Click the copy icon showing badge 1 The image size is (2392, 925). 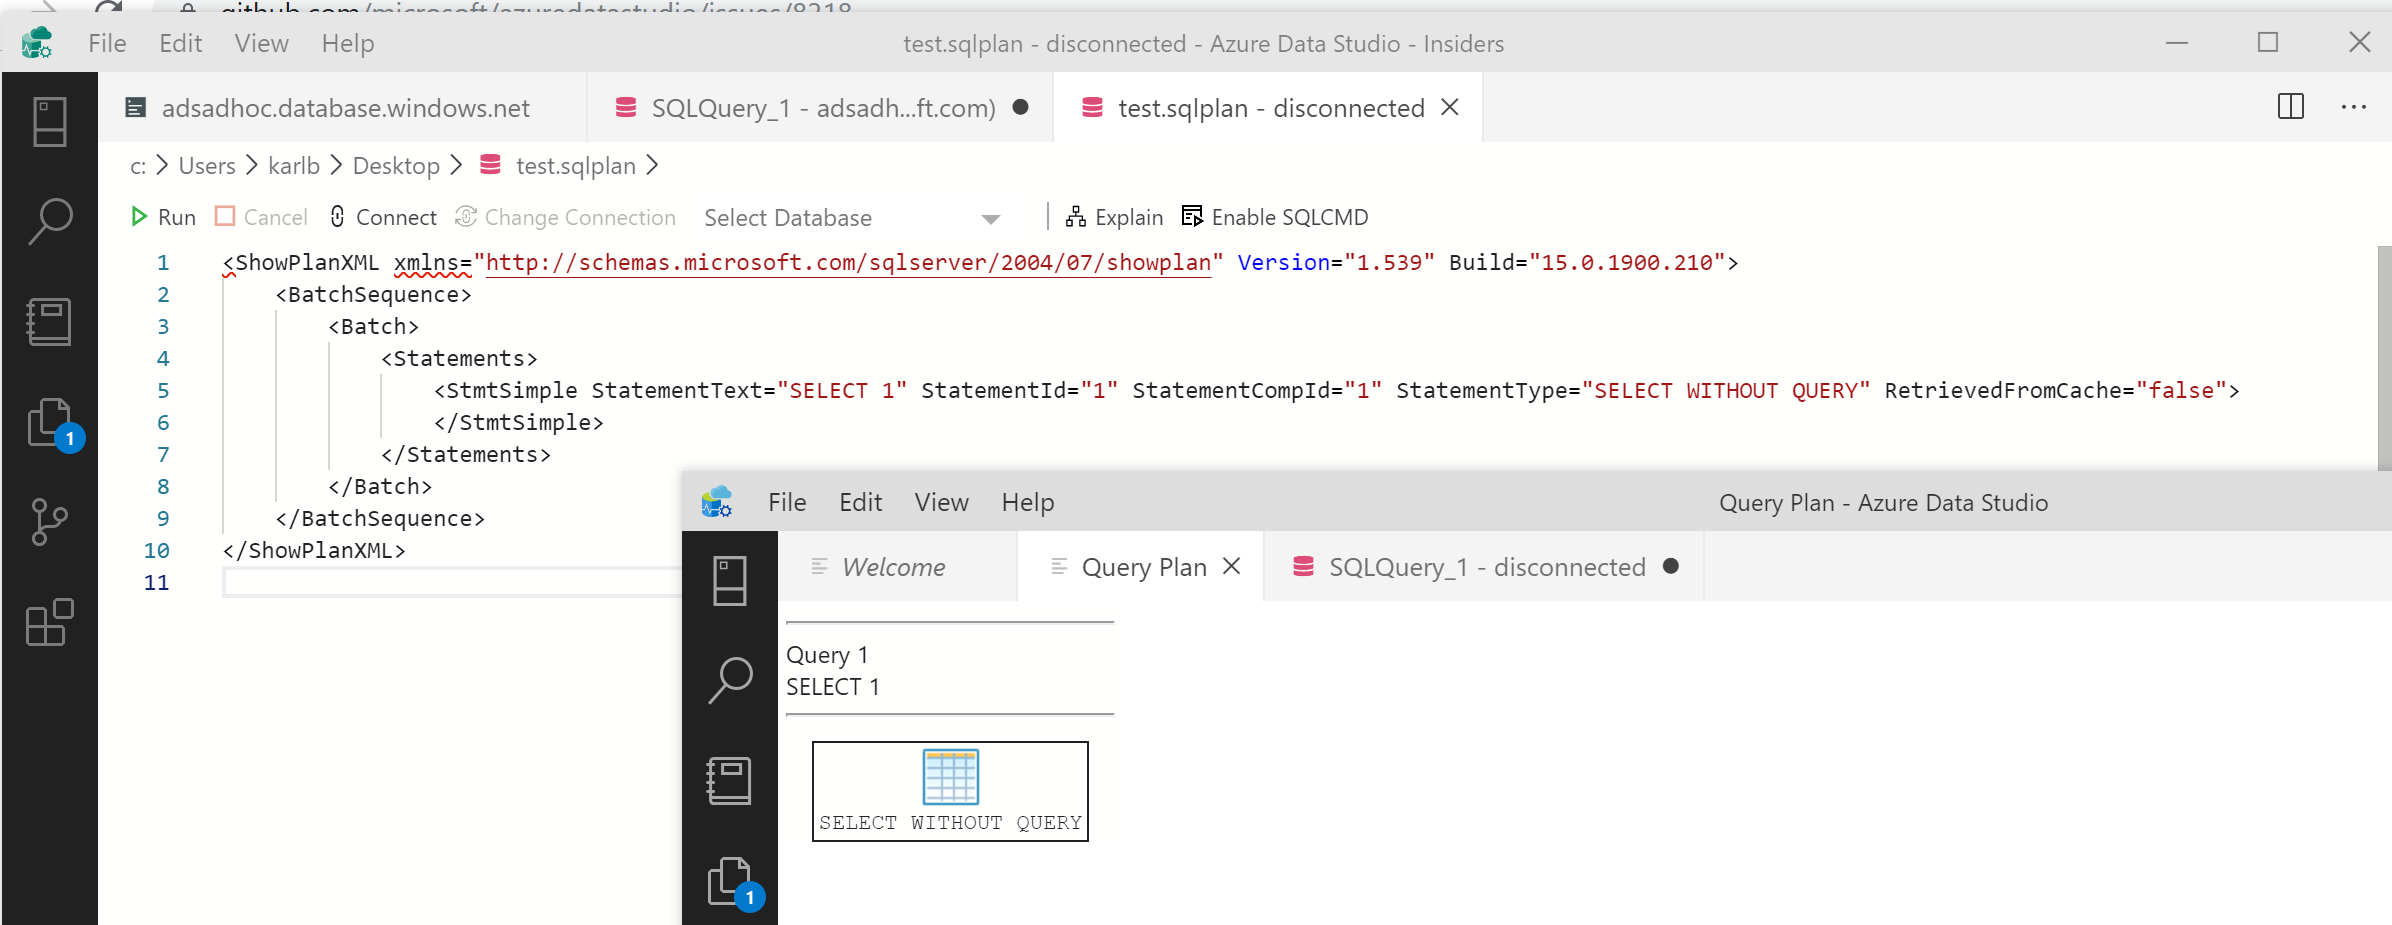49,420
